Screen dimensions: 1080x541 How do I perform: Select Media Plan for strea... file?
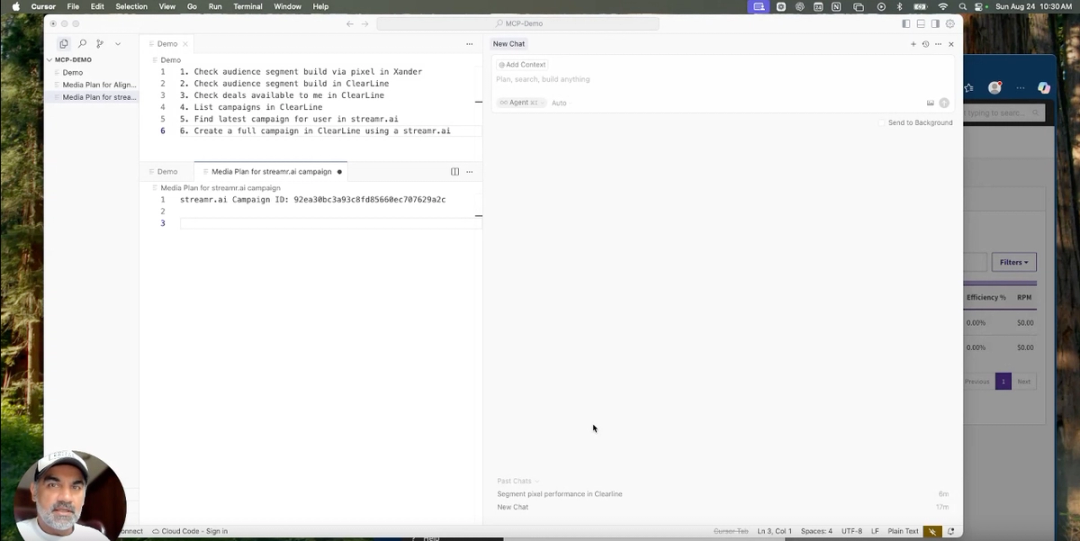click(99, 97)
